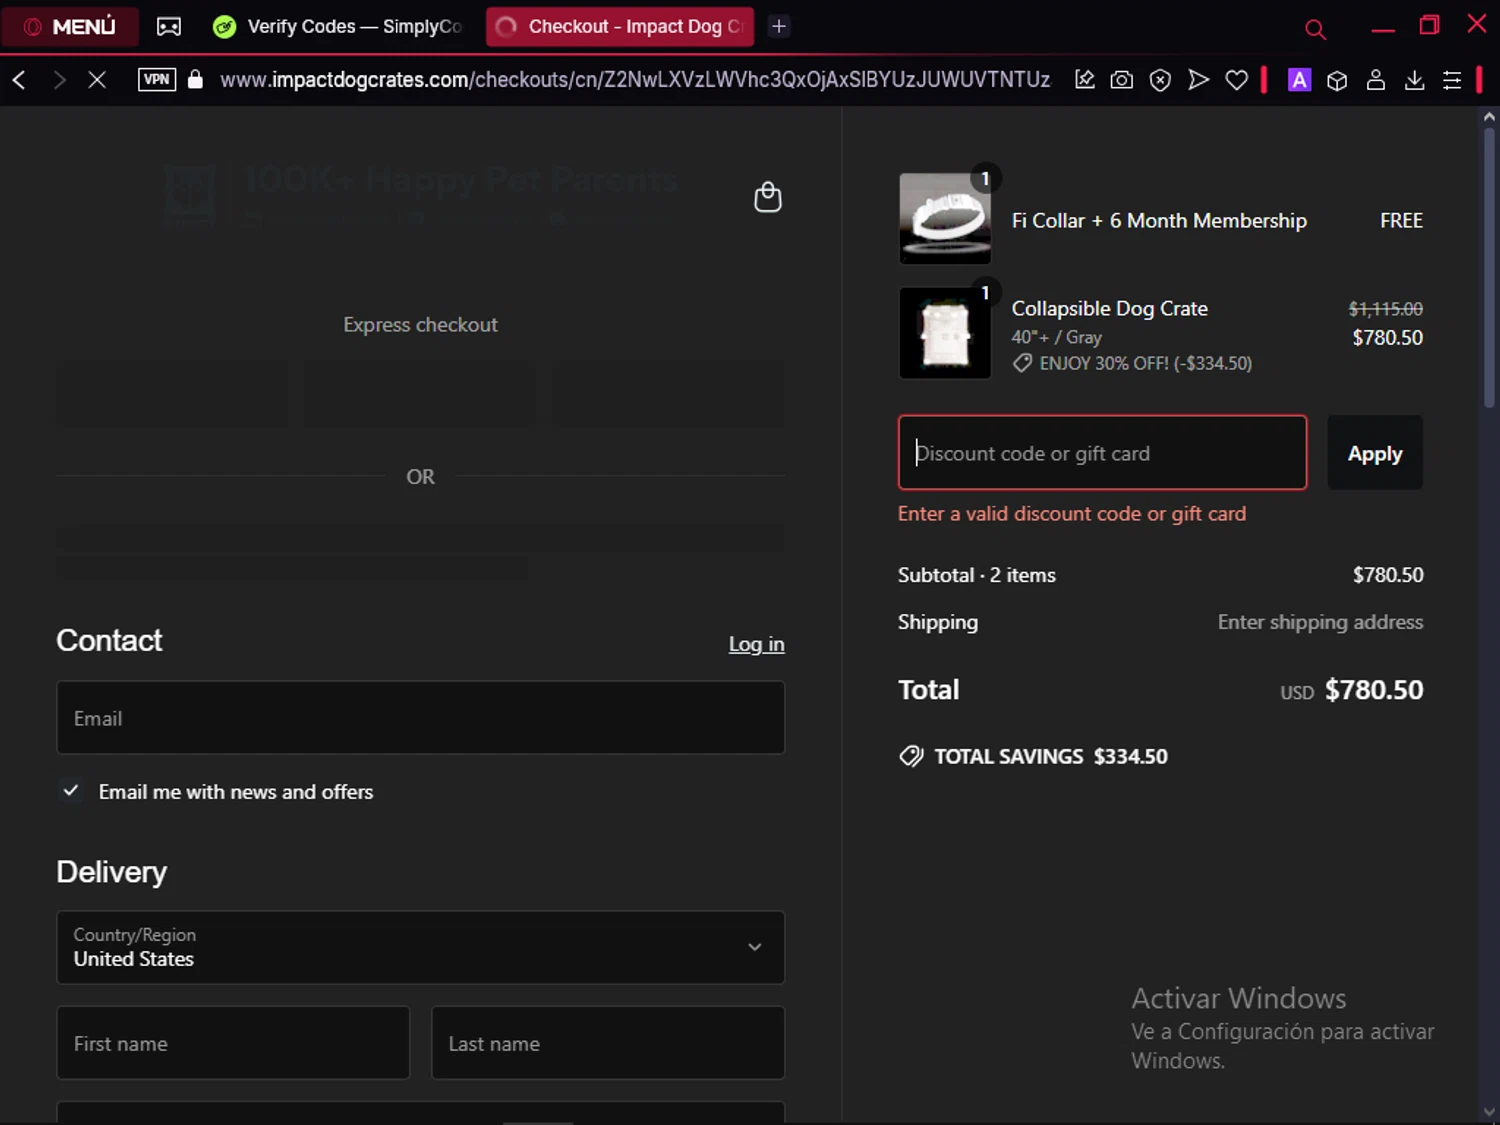Click the USD $780.50 total amount
The image size is (1500, 1125).
pos(1352,690)
